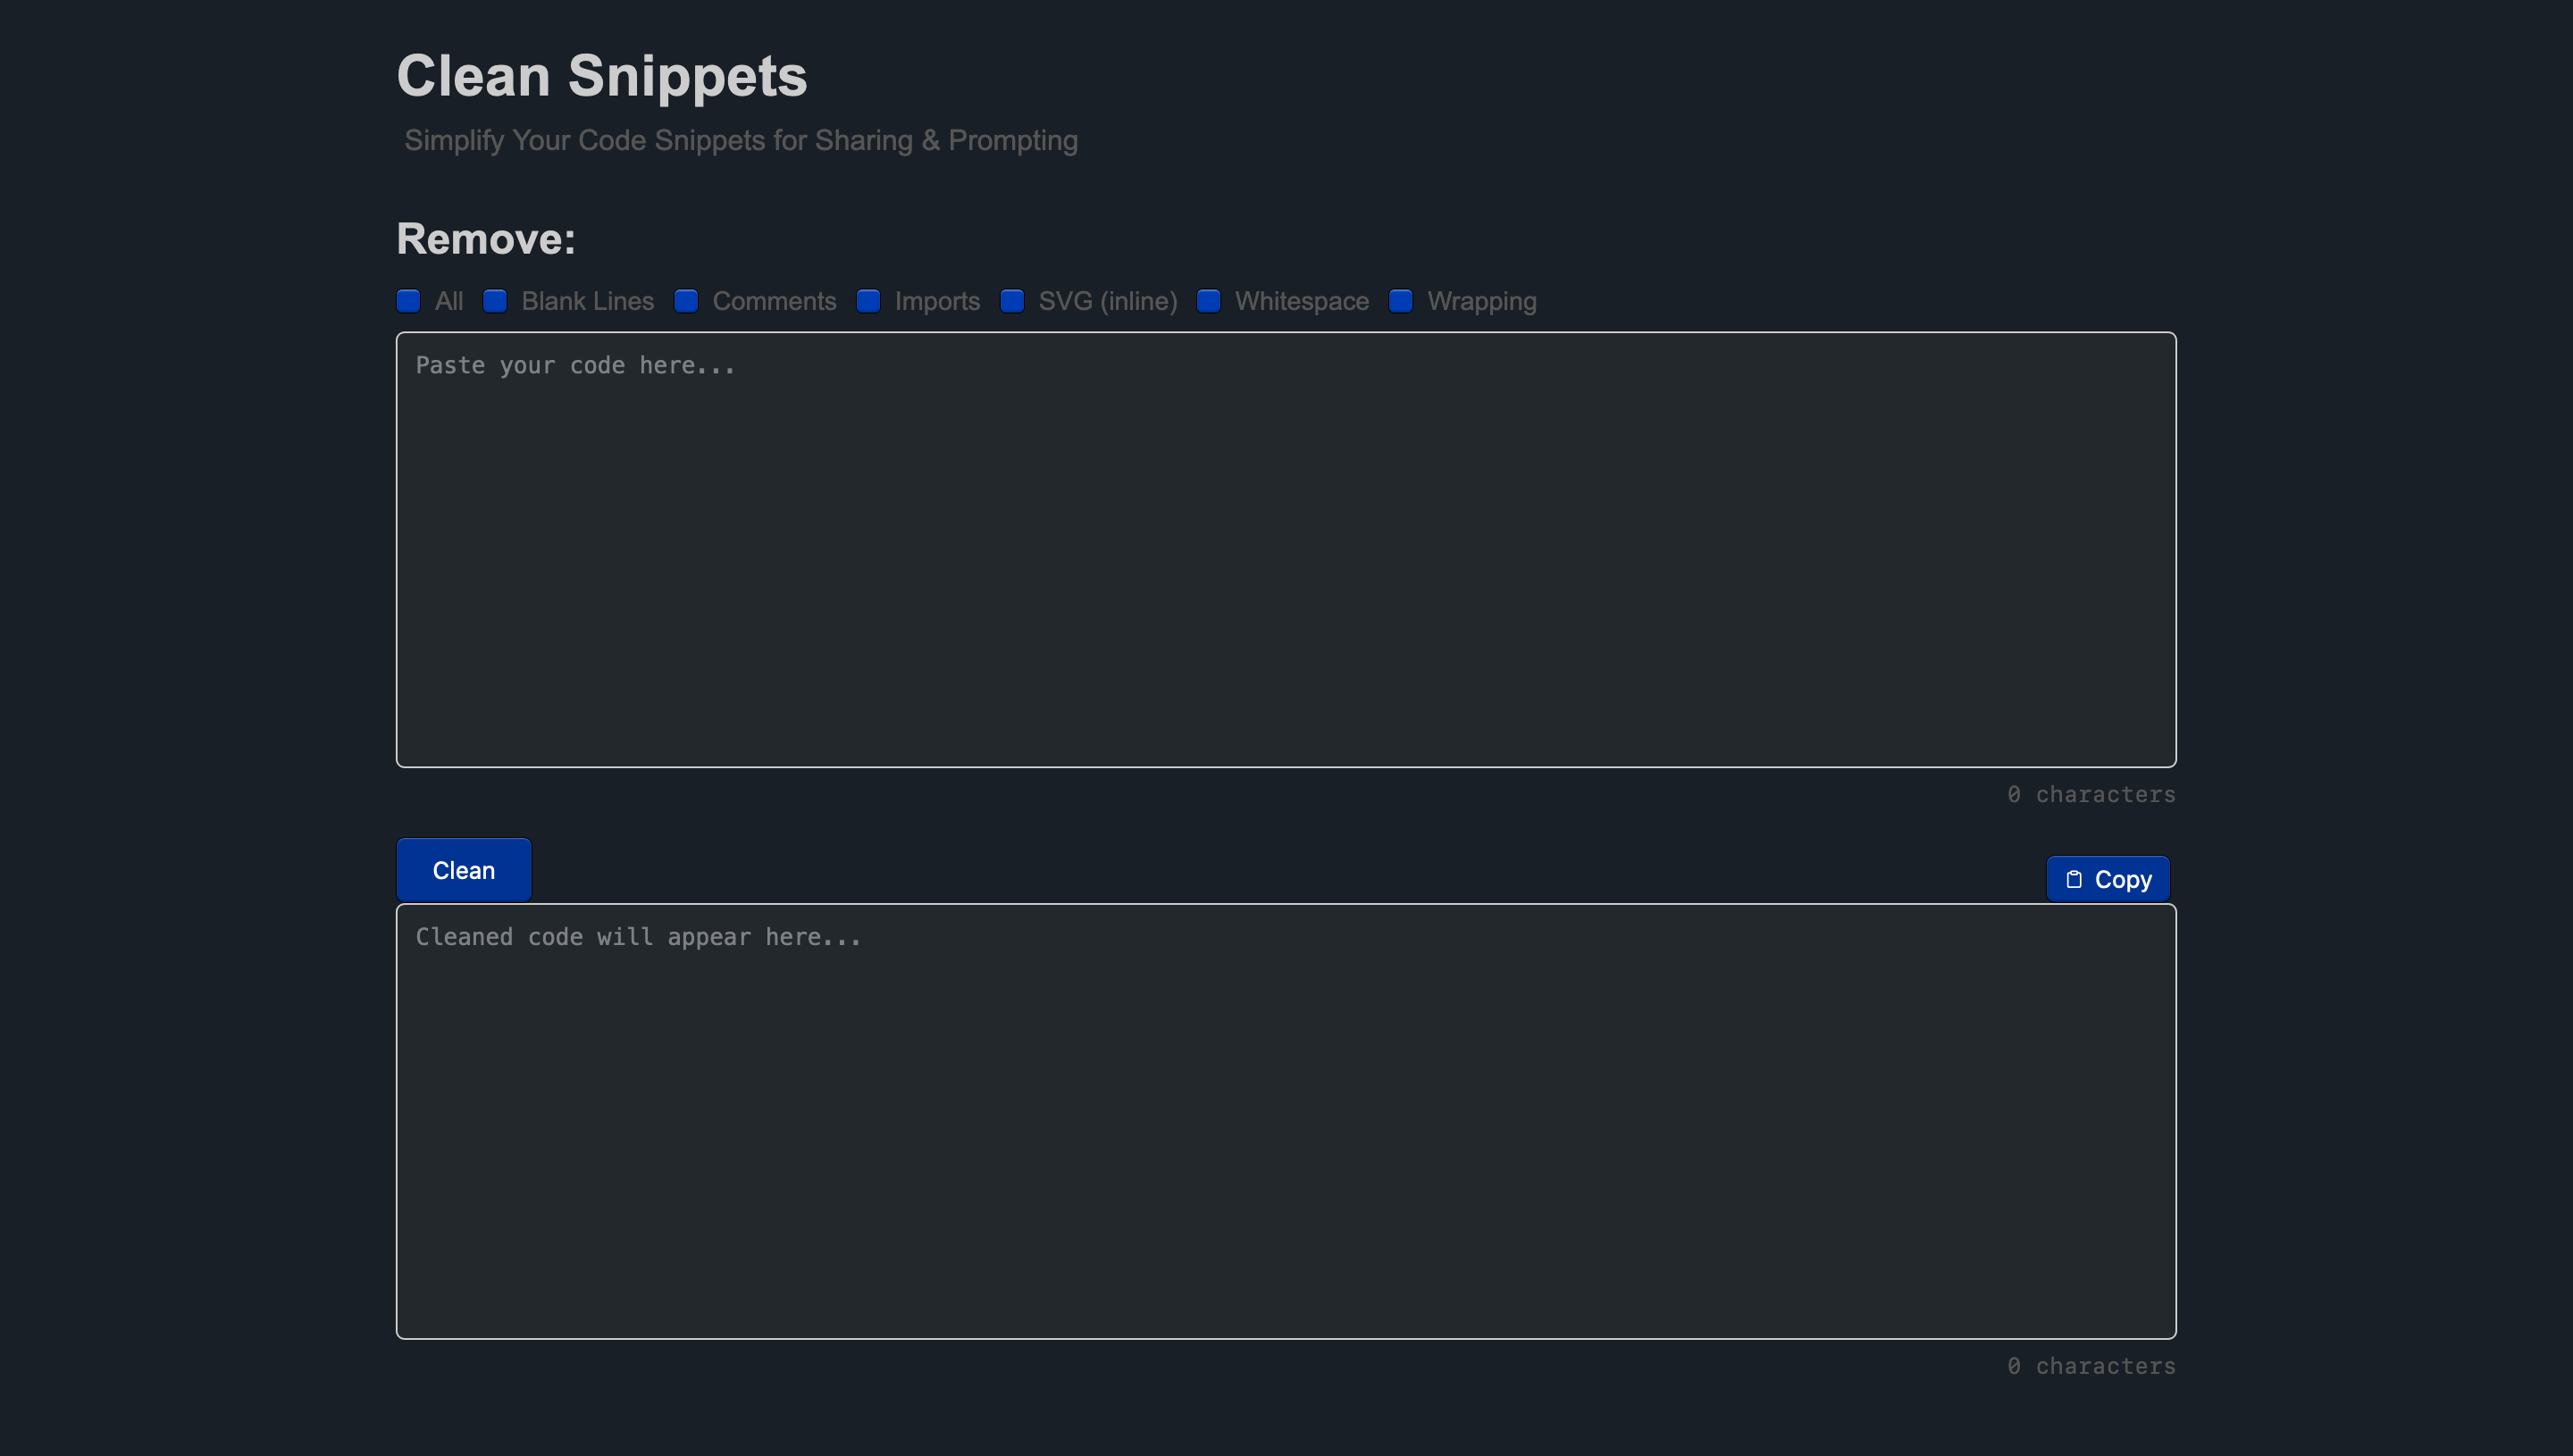Click the subtitle about simplifying code snippets
The image size is (2573, 1456).
coord(740,141)
